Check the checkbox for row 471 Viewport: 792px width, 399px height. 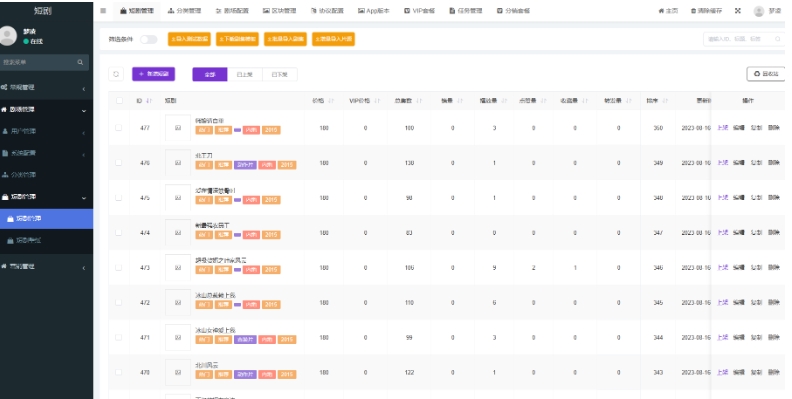pyautogui.click(x=119, y=337)
